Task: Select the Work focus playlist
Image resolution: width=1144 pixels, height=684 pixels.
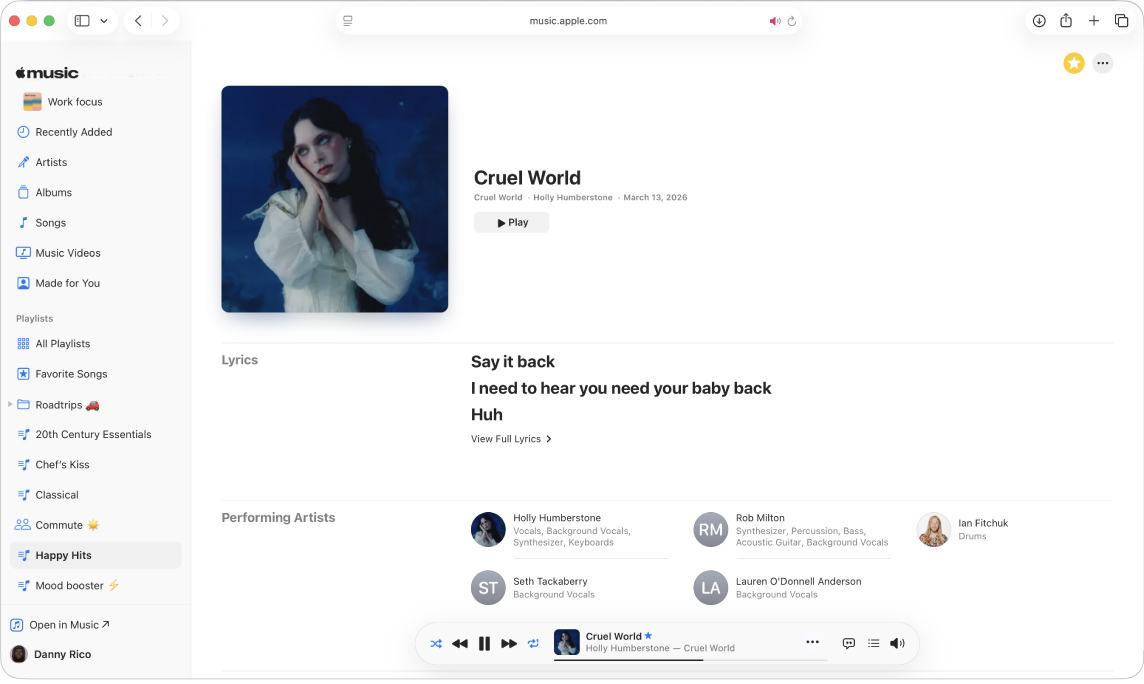Action: tap(96, 102)
